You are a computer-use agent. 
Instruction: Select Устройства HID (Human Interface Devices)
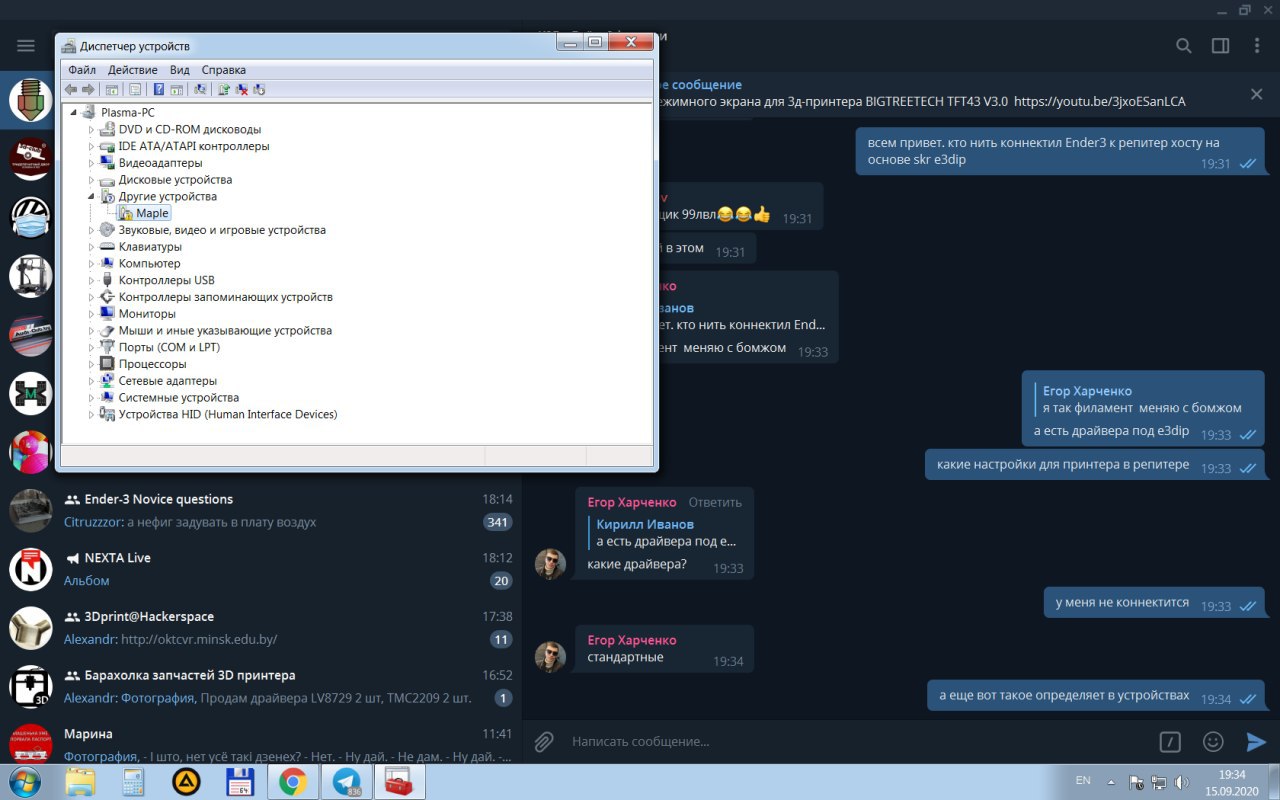coord(228,414)
